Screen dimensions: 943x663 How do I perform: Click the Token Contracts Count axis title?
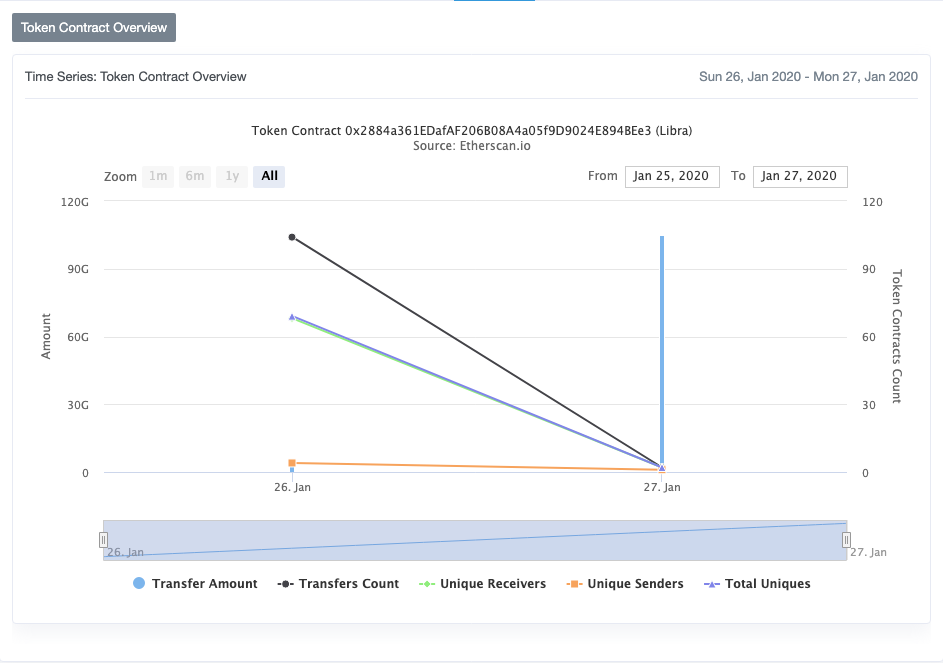click(x=897, y=336)
